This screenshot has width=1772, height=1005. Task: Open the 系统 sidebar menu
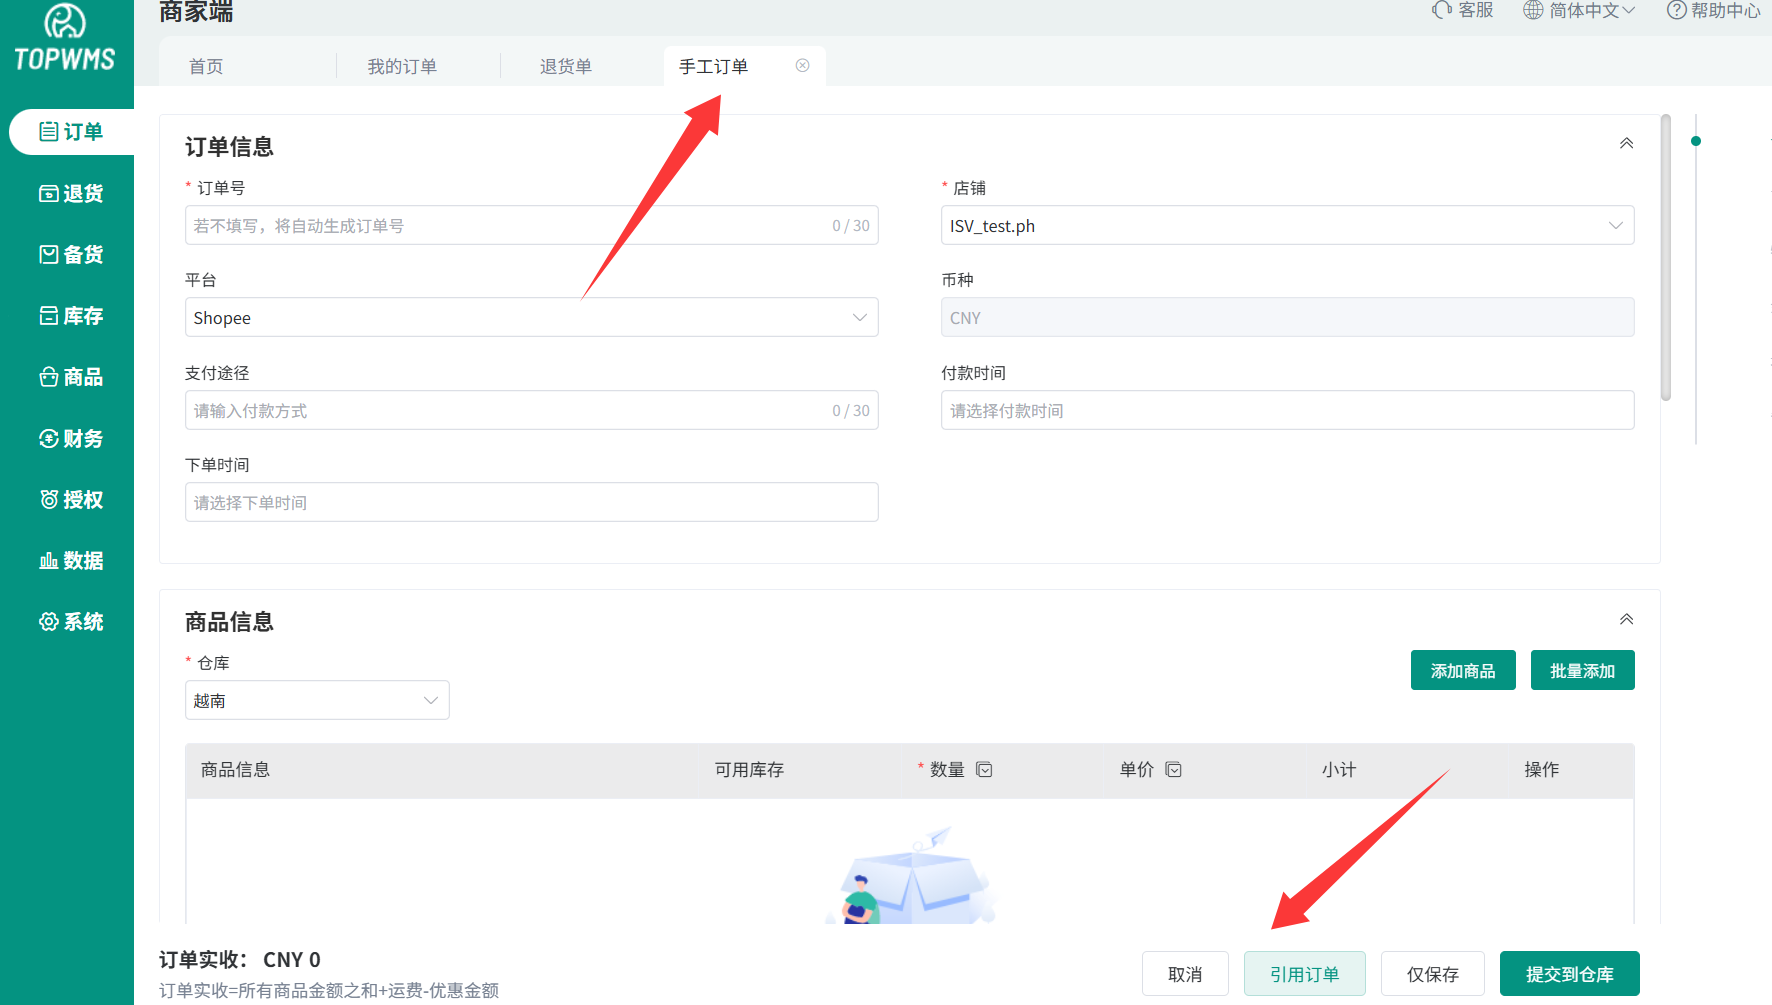(71, 622)
